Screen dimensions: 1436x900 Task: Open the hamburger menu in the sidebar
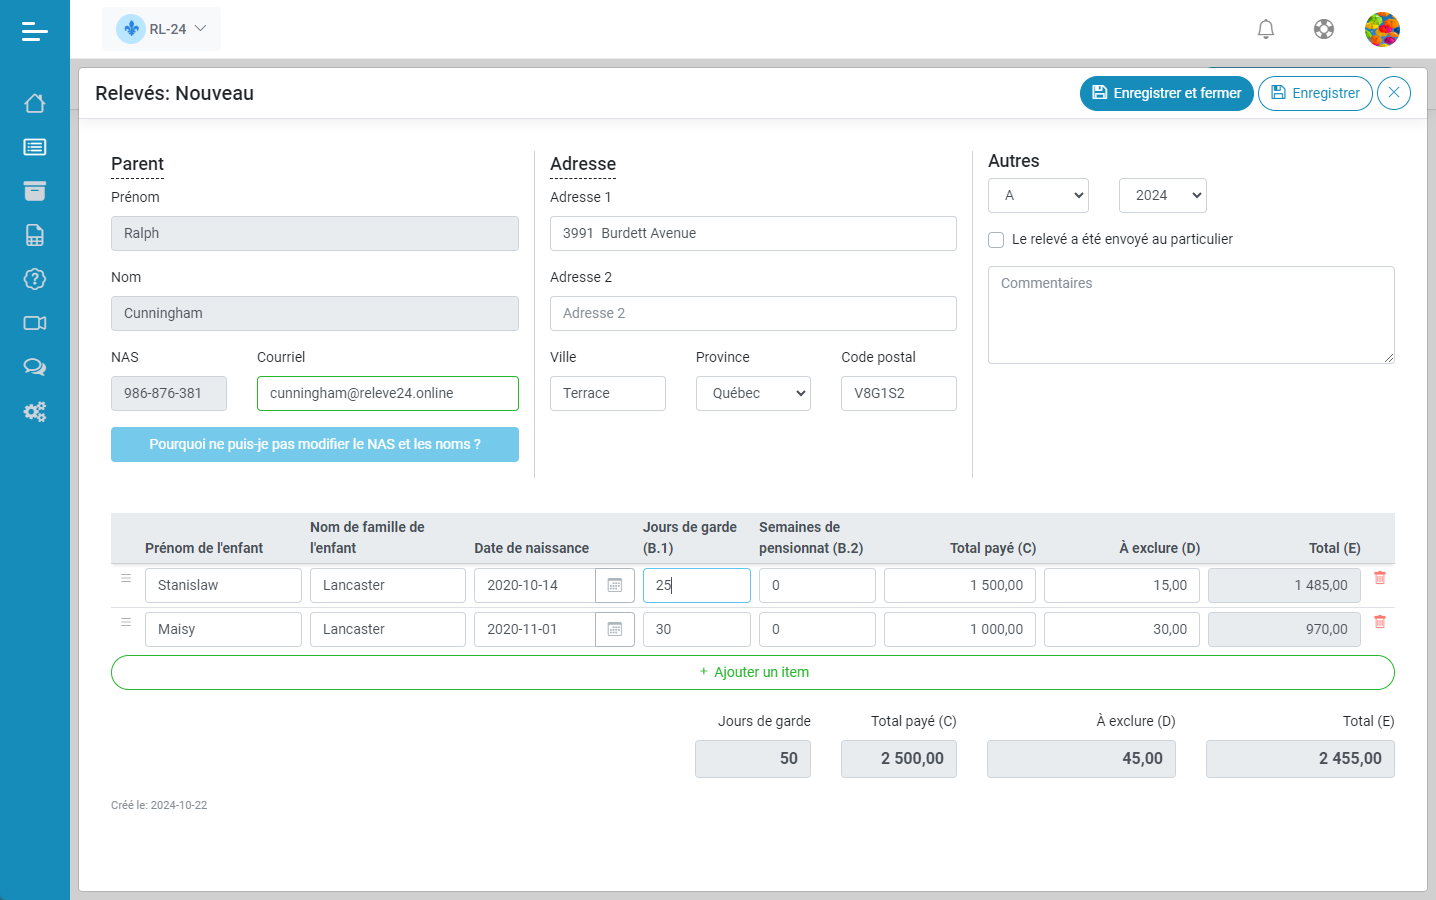click(x=34, y=32)
